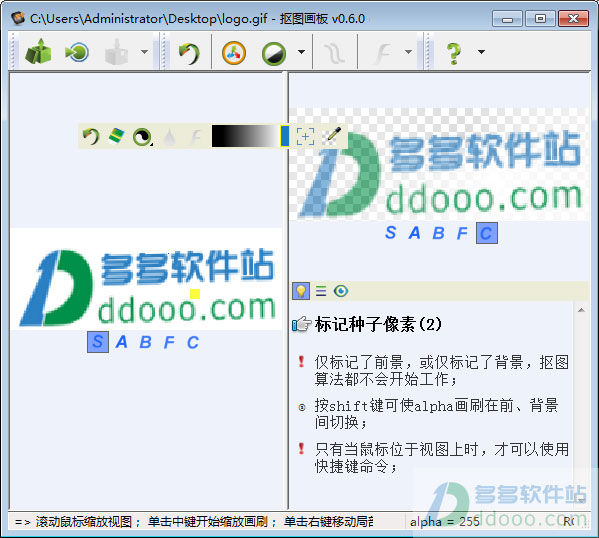The width and height of the screenshot is (599, 538).
Task: Click the tip text starting 仅标记了前景
Action: pos(442,371)
